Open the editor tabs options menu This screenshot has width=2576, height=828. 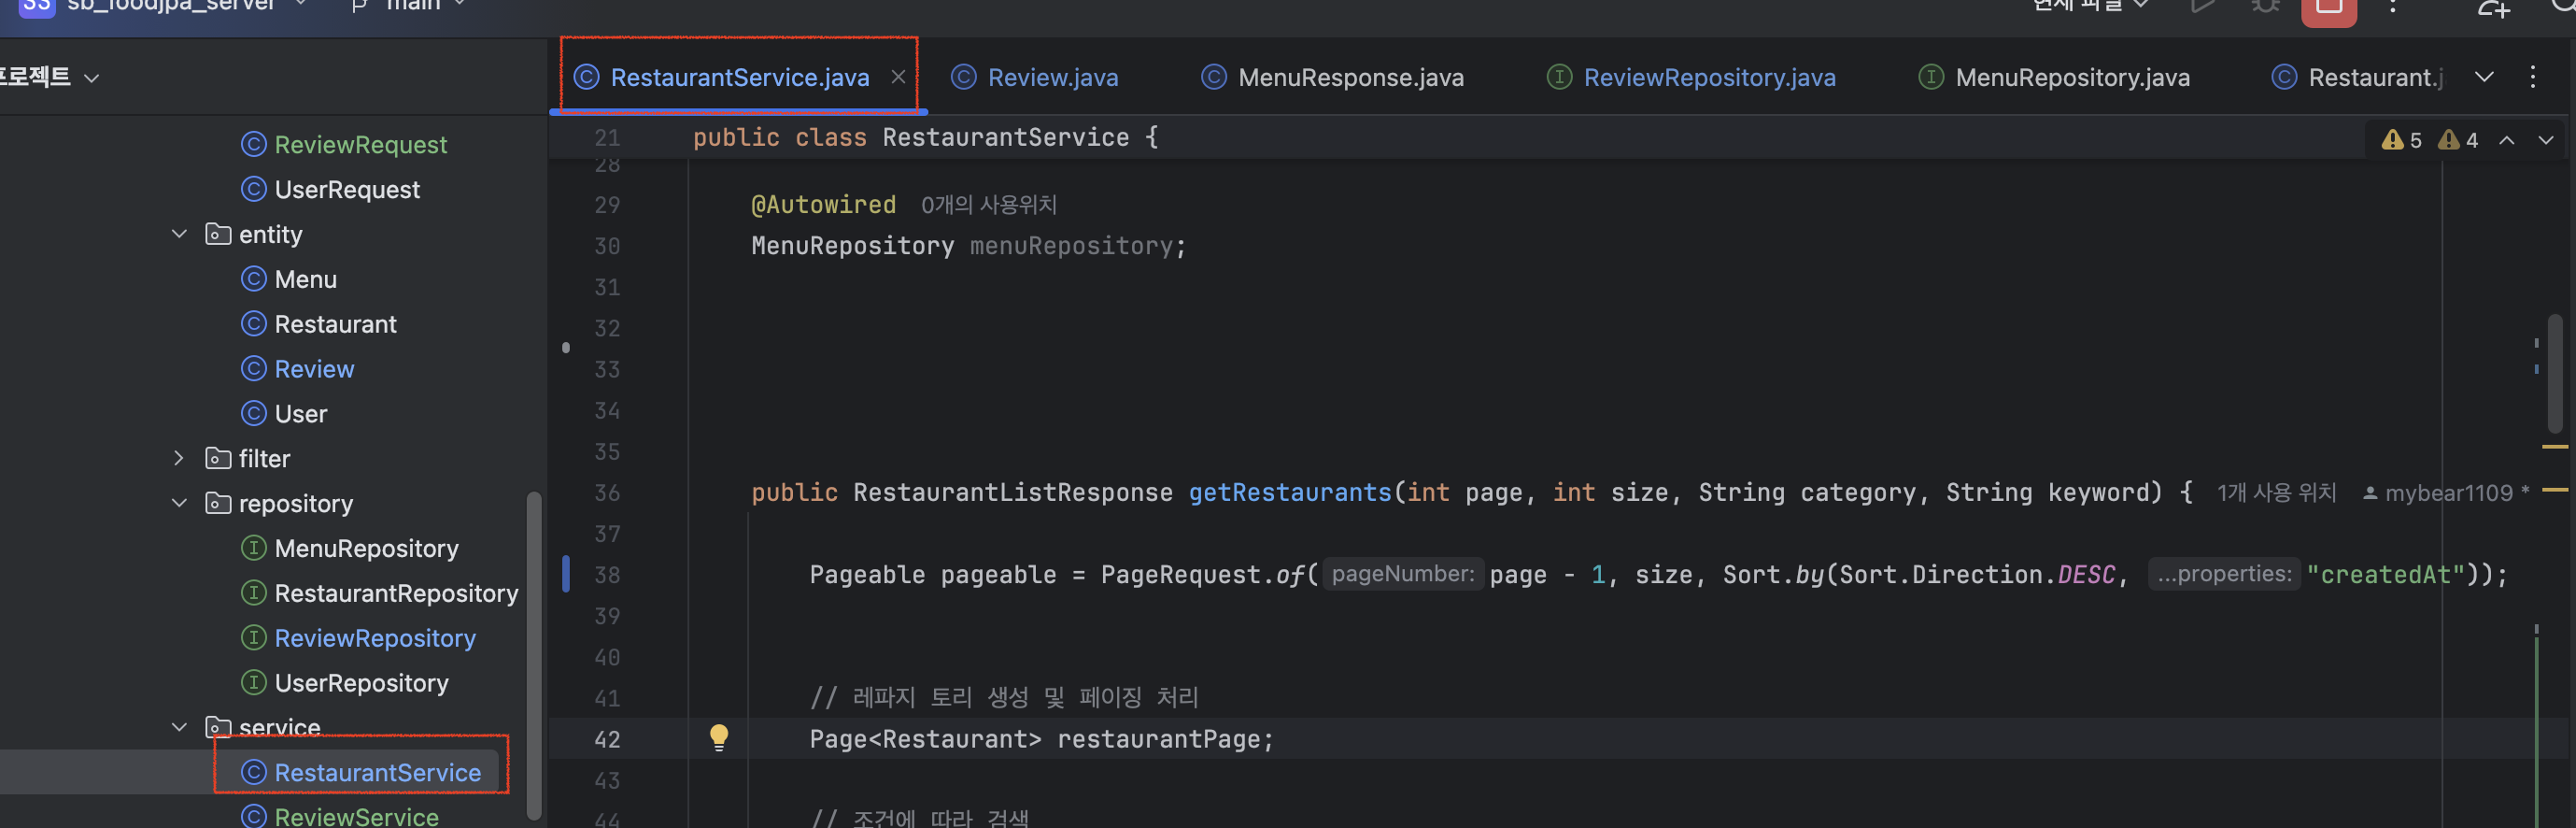[2532, 77]
